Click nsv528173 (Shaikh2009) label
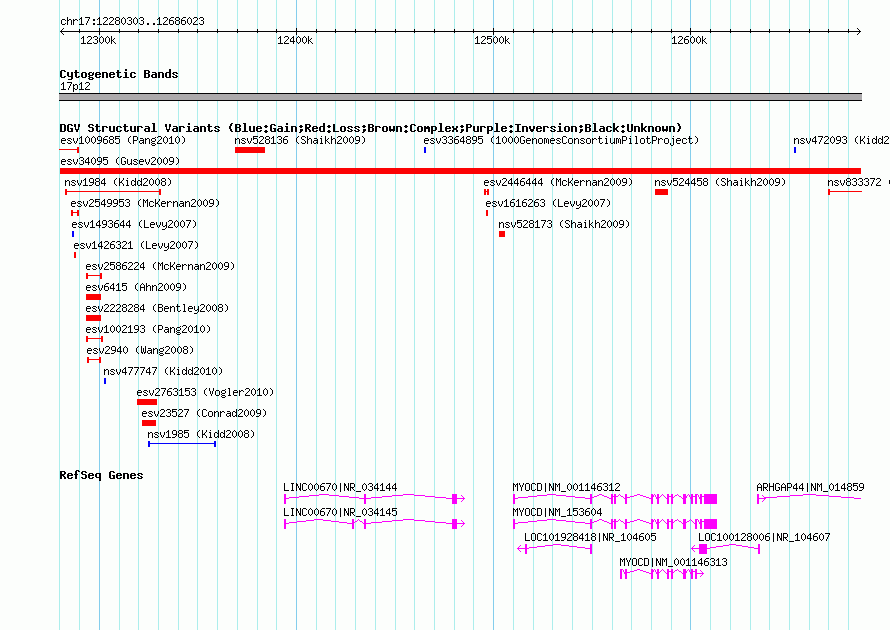The image size is (890, 630). click(x=564, y=224)
